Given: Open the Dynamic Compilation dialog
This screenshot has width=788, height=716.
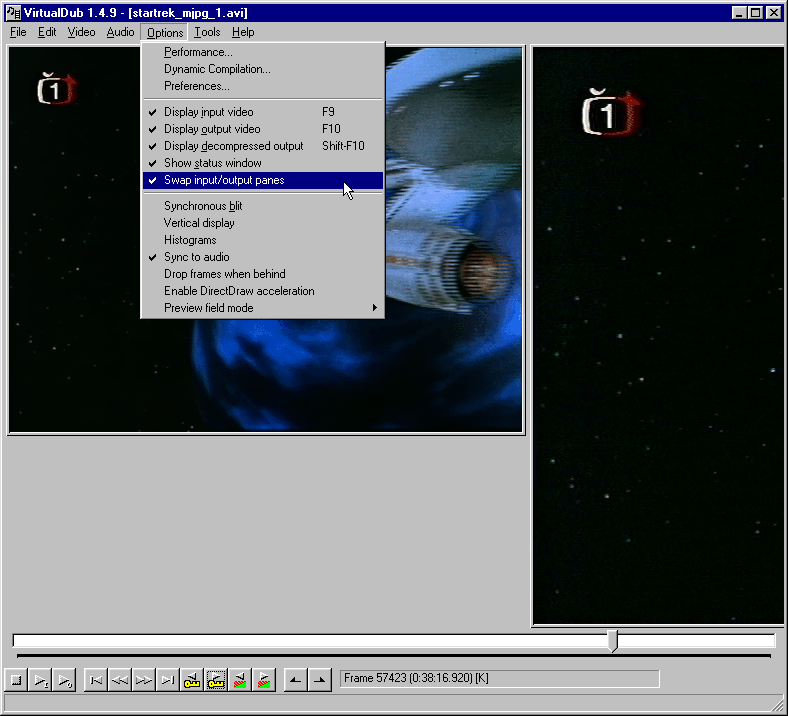Looking at the screenshot, I should point(263,69).
